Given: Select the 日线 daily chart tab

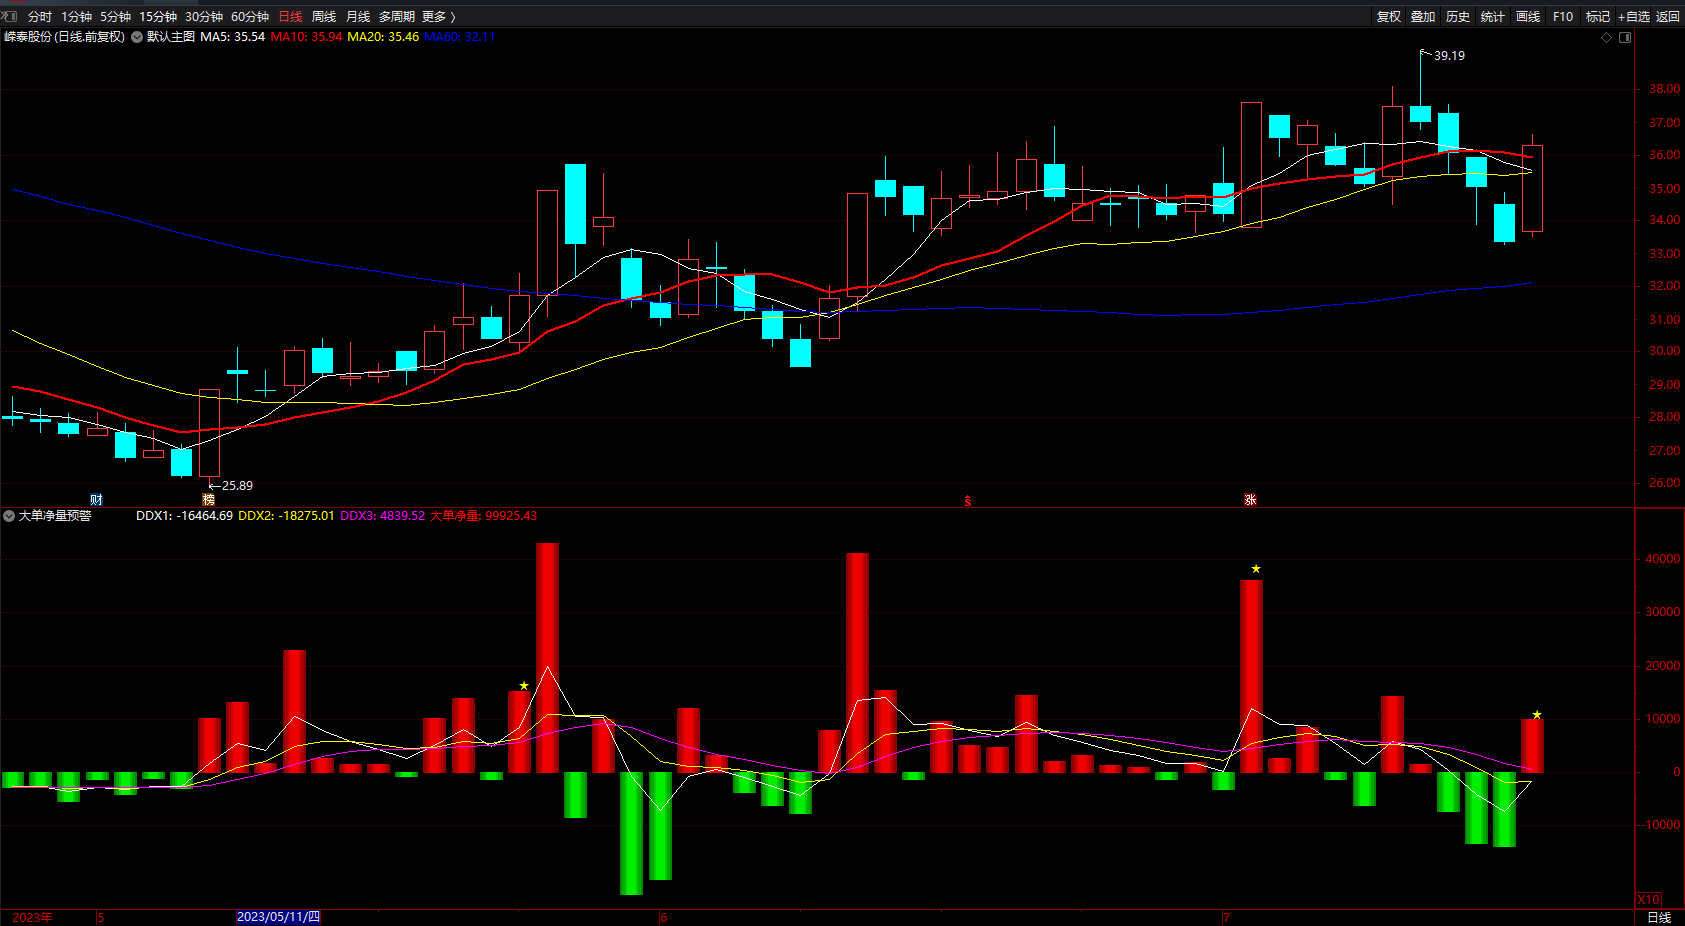Looking at the screenshot, I should [x=290, y=17].
